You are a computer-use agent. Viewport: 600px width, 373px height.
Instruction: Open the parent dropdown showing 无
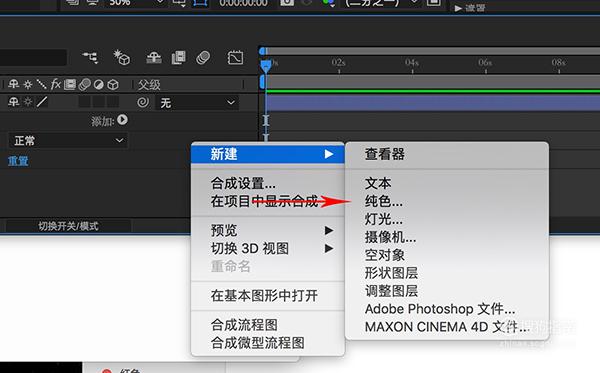pos(197,103)
